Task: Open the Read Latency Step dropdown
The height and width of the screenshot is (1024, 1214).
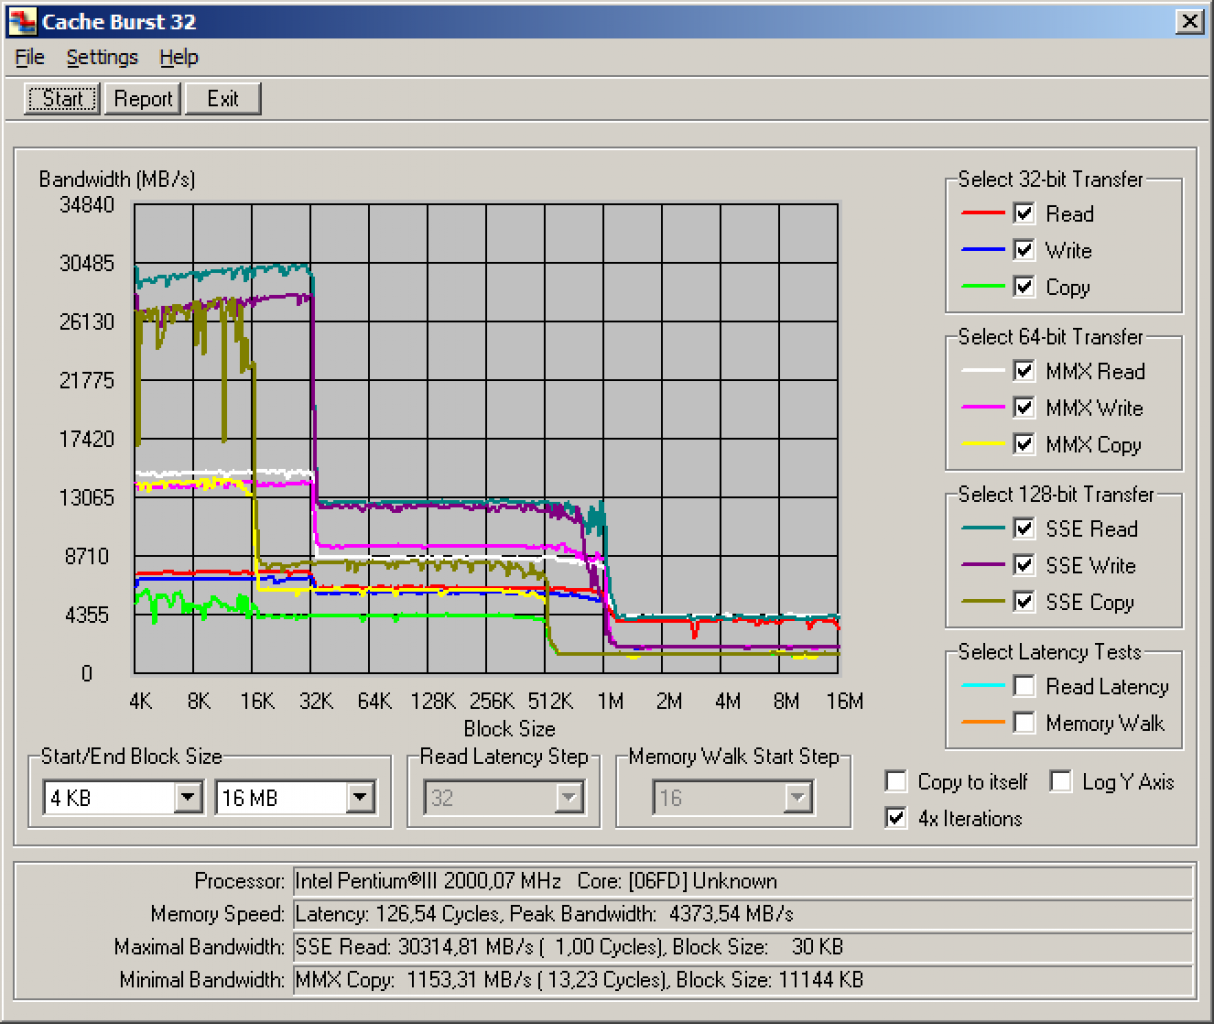Action: coord(569,797)
